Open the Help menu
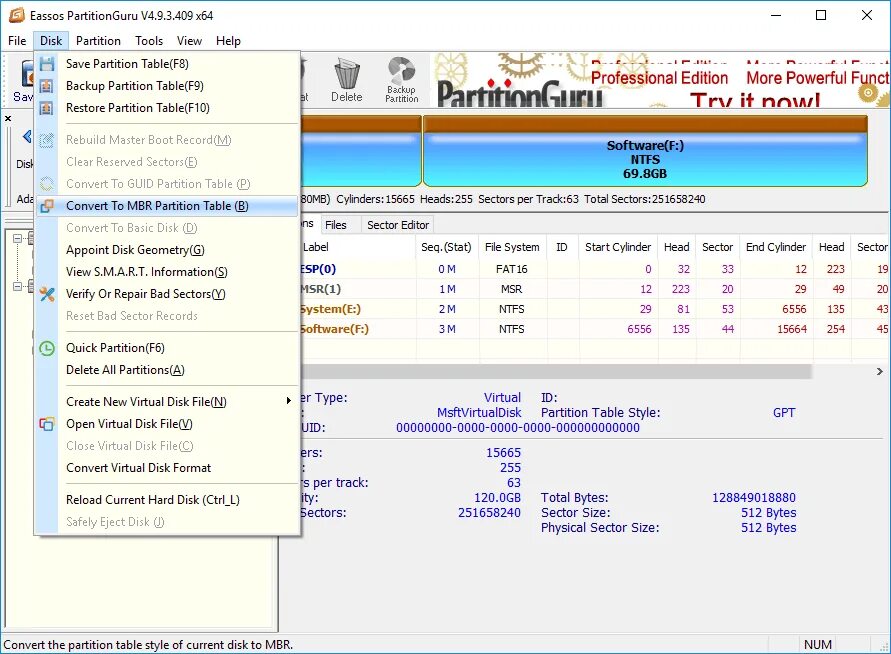Viewport: 891px width, 654px height. [228, 41]
